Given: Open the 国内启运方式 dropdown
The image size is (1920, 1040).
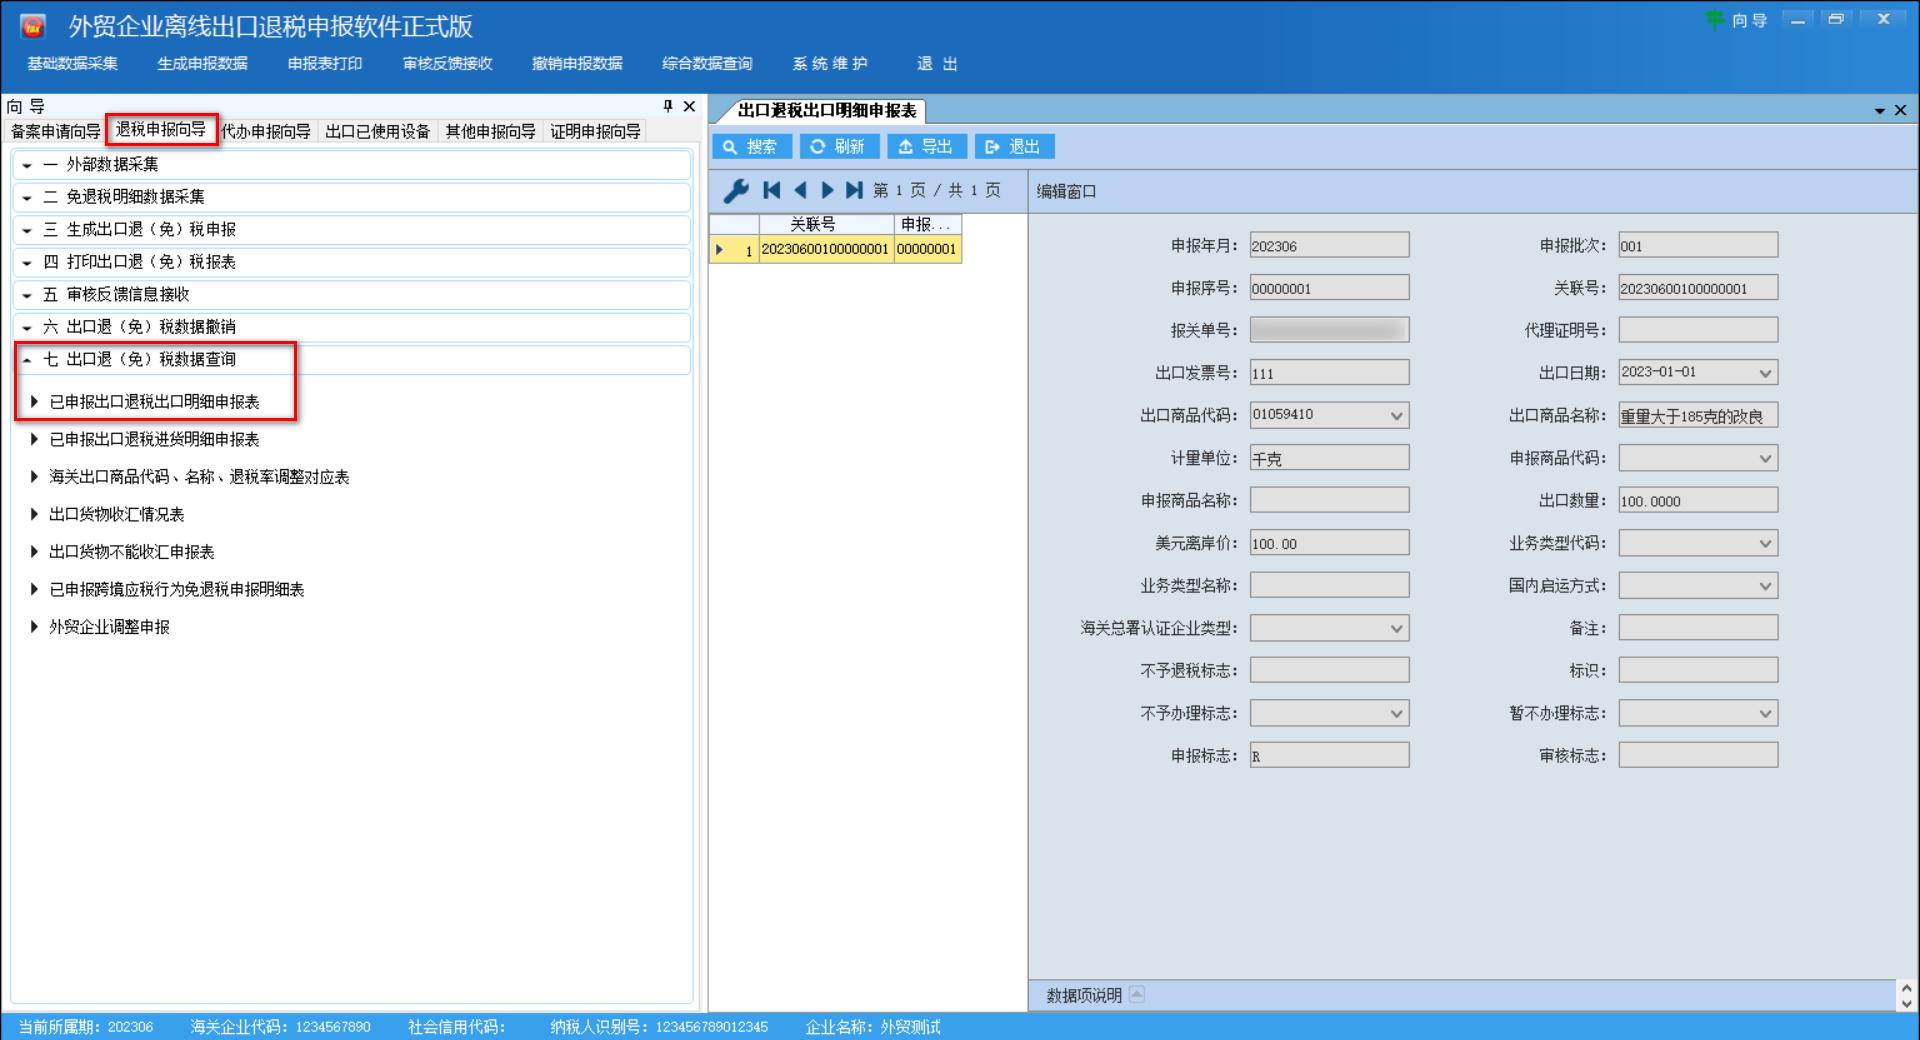Looking at the screenshot, I should click(x=1765, y=586).
